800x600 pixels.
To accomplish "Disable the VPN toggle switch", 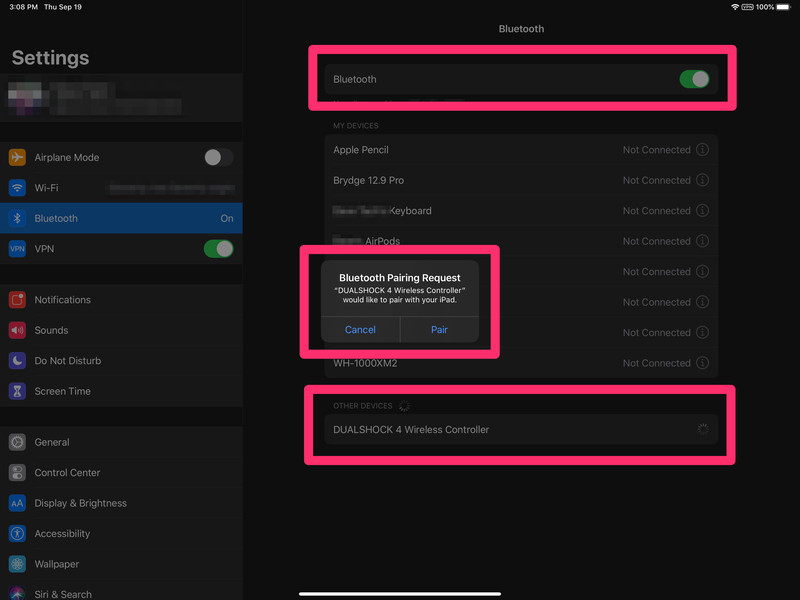I will [x=218, y=249].
